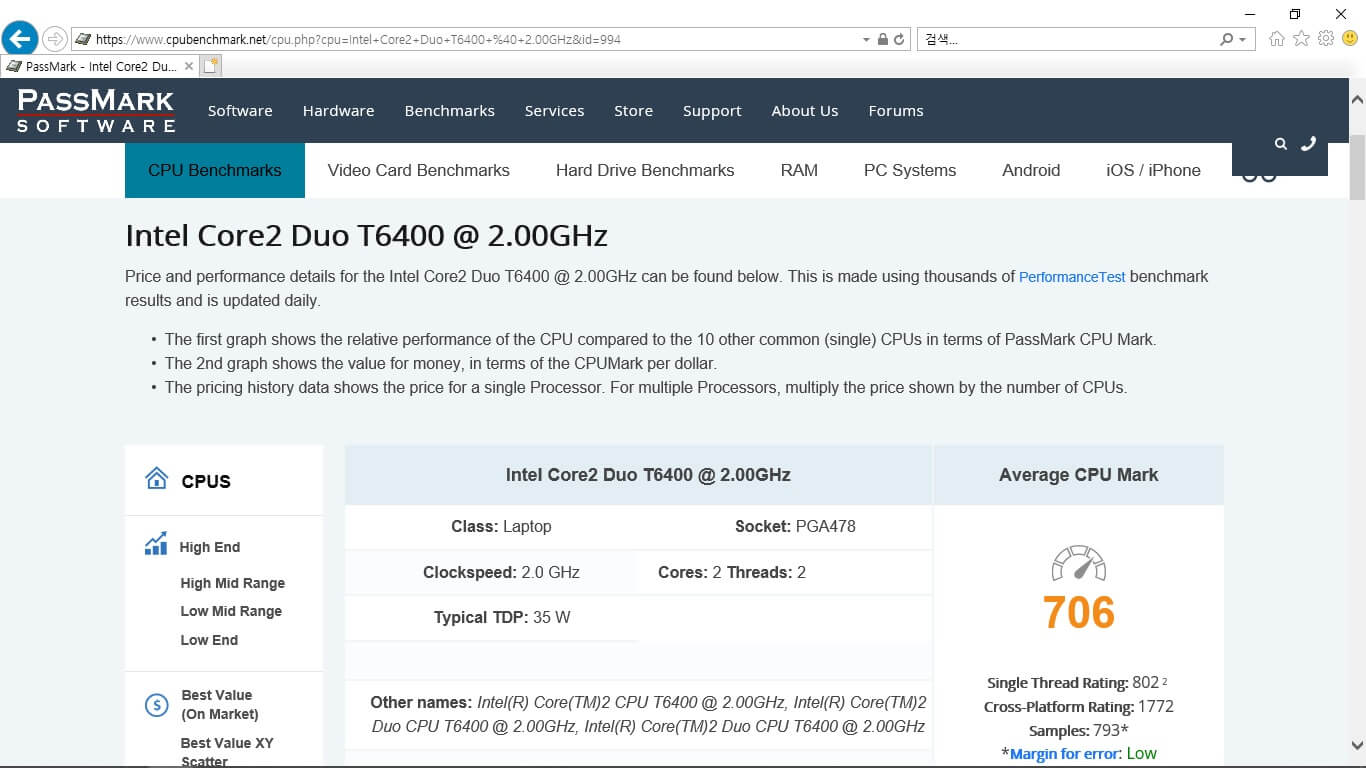Click the scrollbar down arrow
The width and height of the screenshot is (1366, 768).
tap(1357, 745)
